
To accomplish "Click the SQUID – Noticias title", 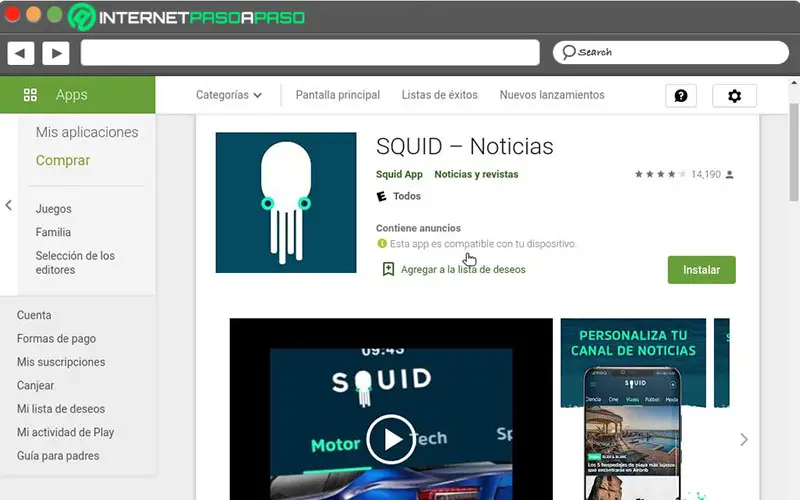I will click(464, 146).
